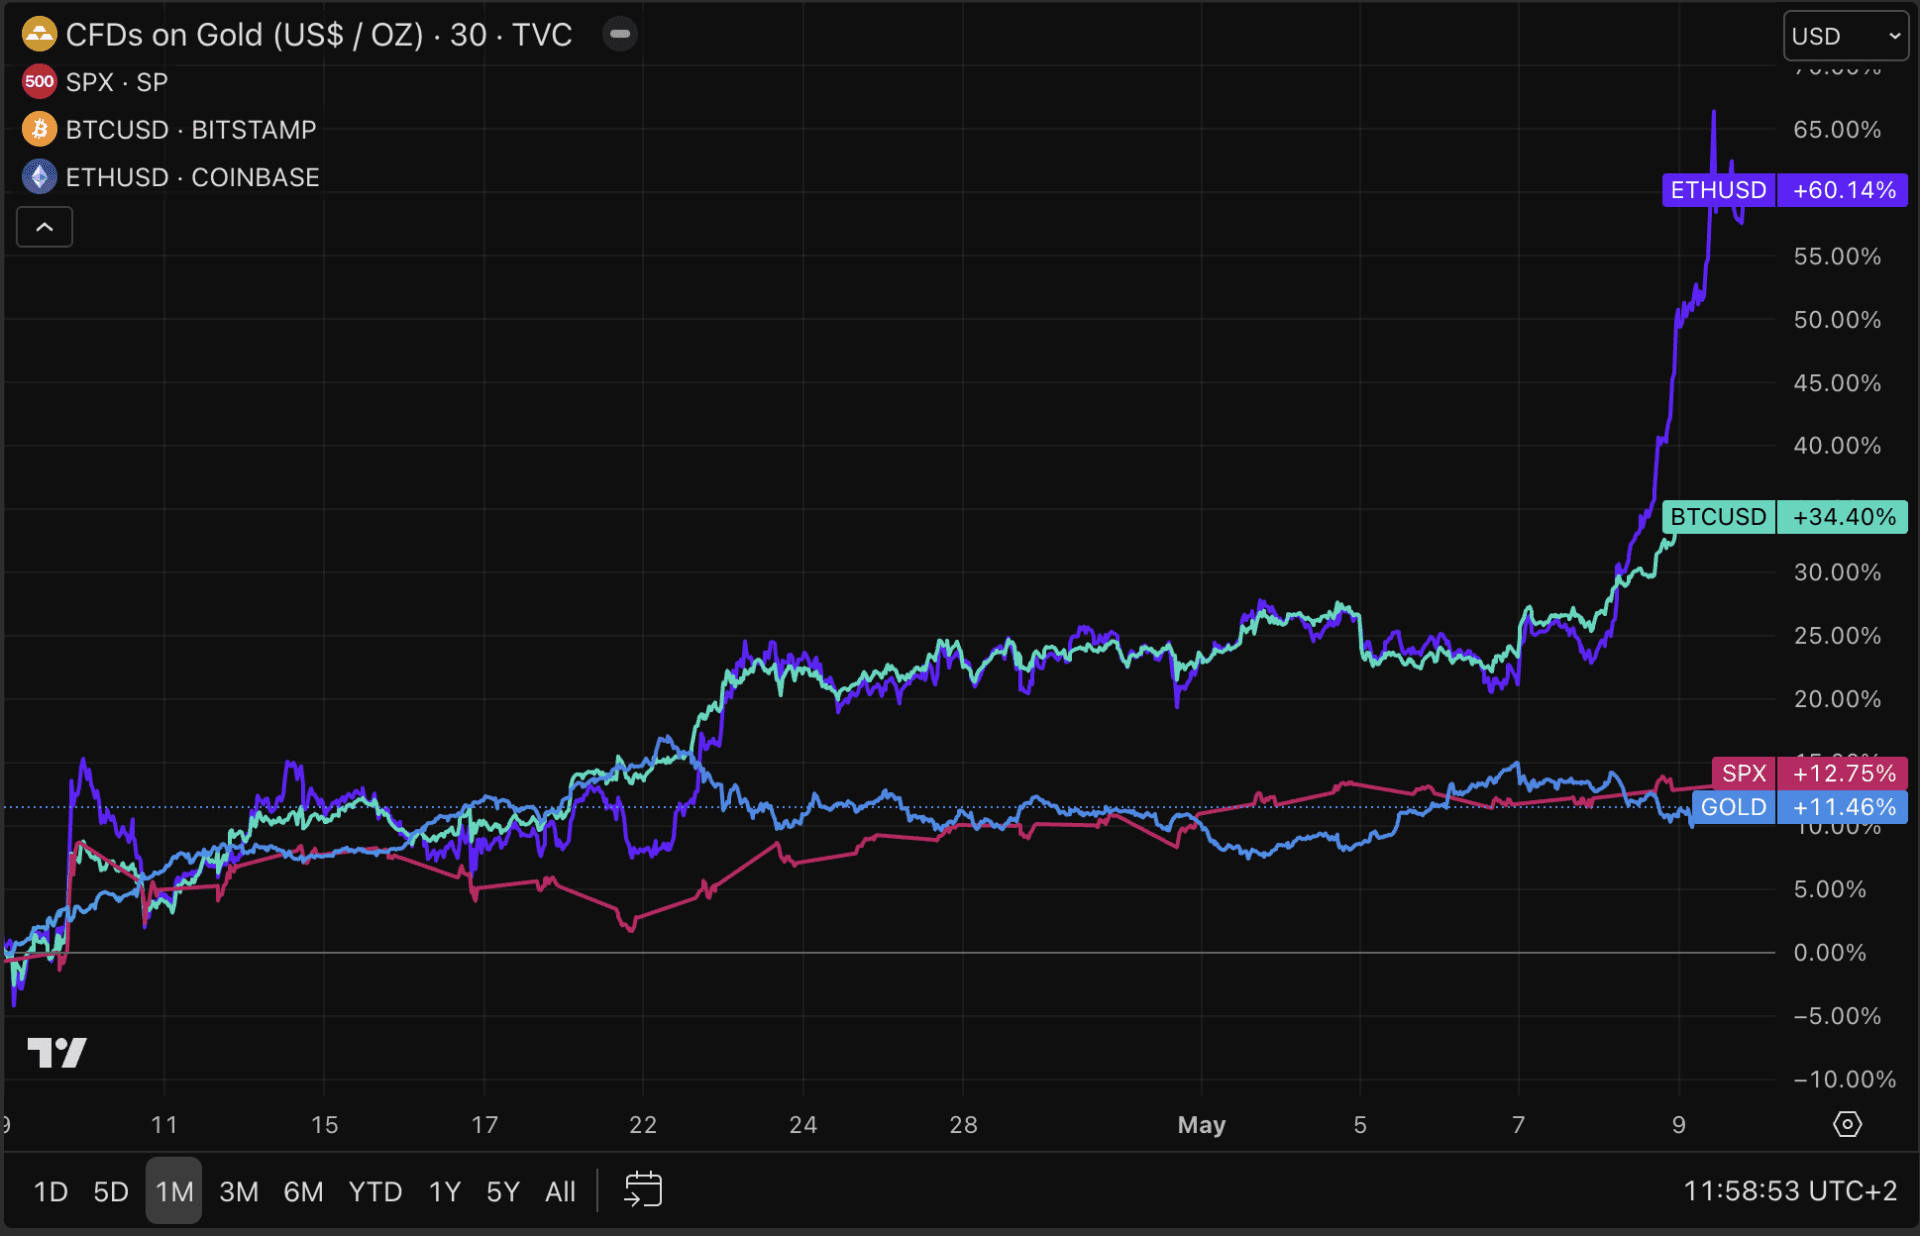Screen dimensions: 1920x1236
Task: Click the clock showing 11:58:53 UTC+2
Action: tap(1789, 1191)
